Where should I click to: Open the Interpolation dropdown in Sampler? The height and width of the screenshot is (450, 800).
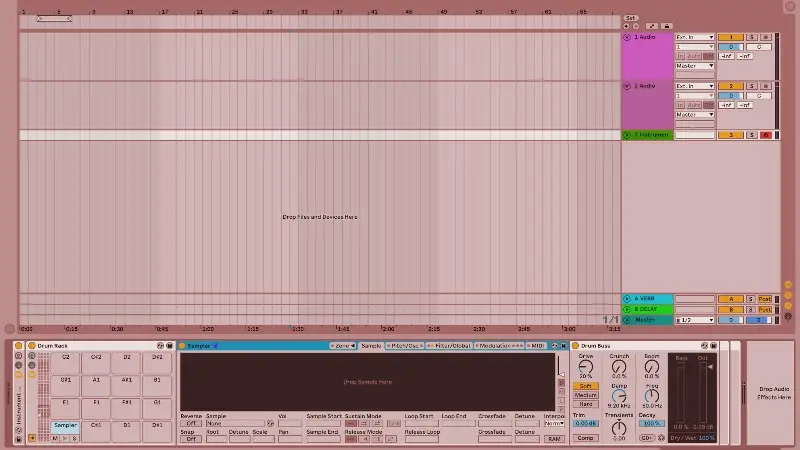click(x=554, y=423)
